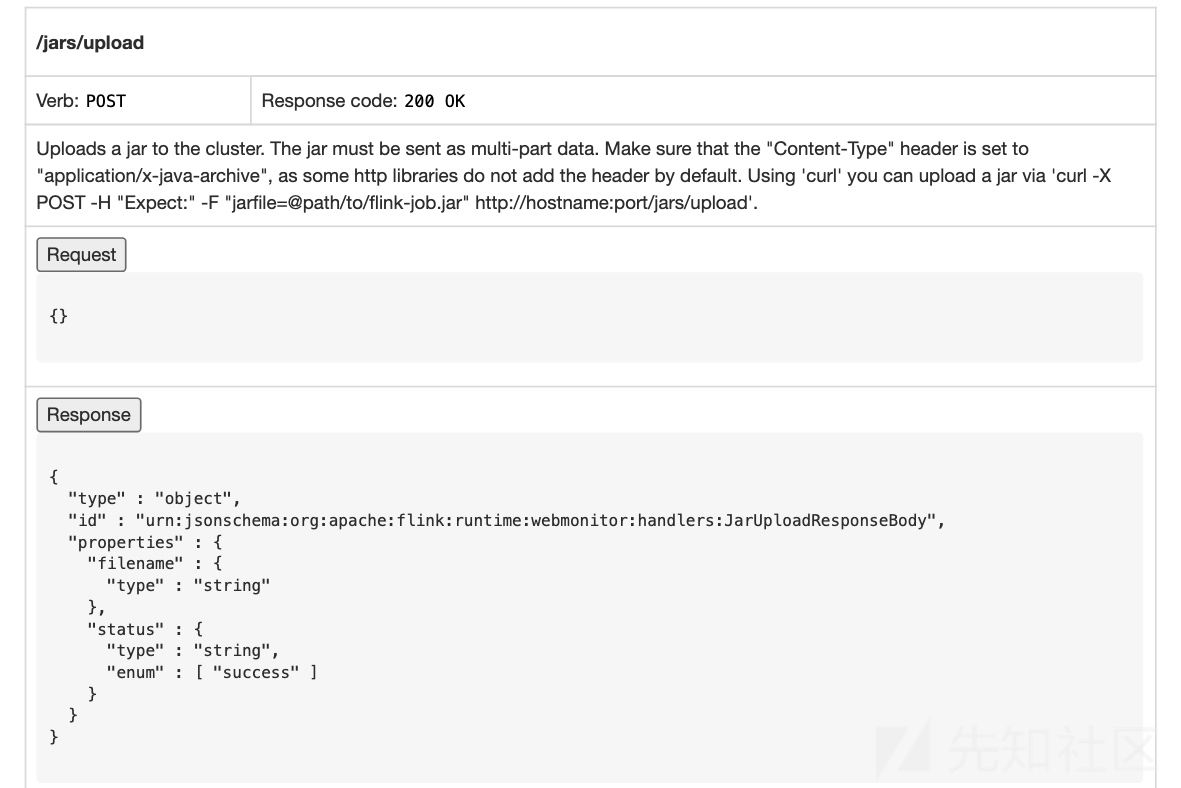This screenshot has height=788, width=1181.
Task: Click the "type" : "object" line
Action: pyautogui.click(x=154, y=499)
